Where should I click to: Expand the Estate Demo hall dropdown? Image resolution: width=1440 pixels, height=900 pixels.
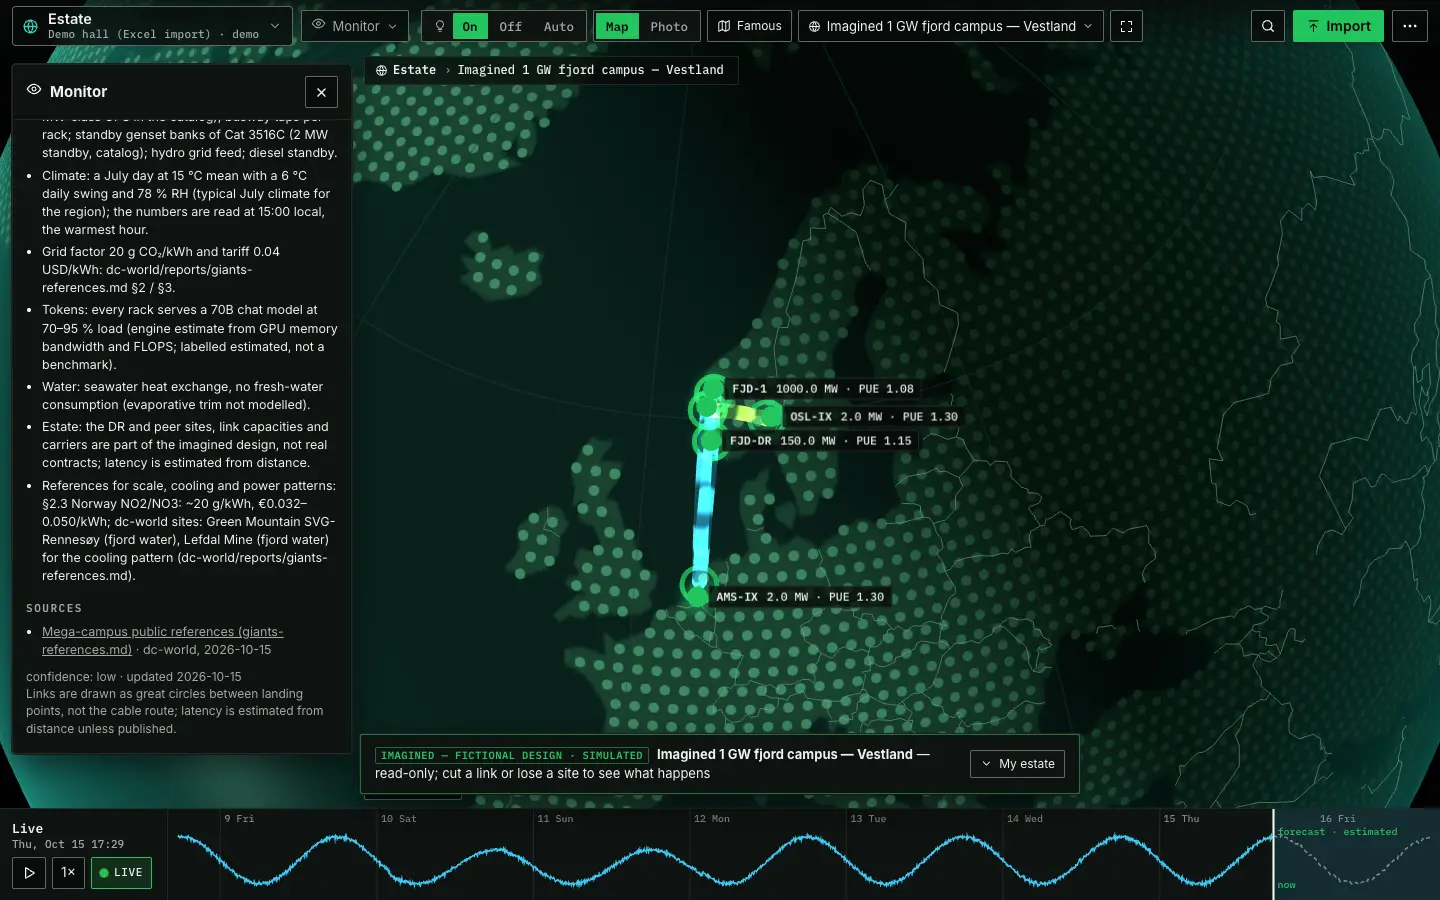(x=152, y=26)
